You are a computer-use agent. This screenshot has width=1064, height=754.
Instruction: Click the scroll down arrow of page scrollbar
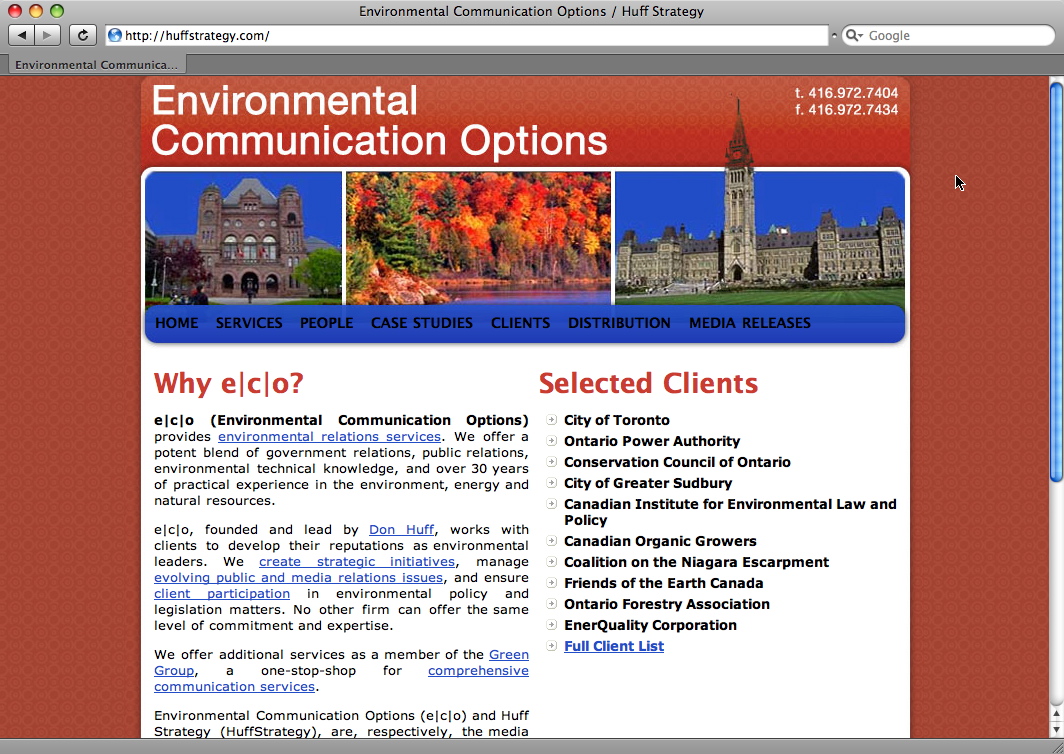(x=1056, y=729)
